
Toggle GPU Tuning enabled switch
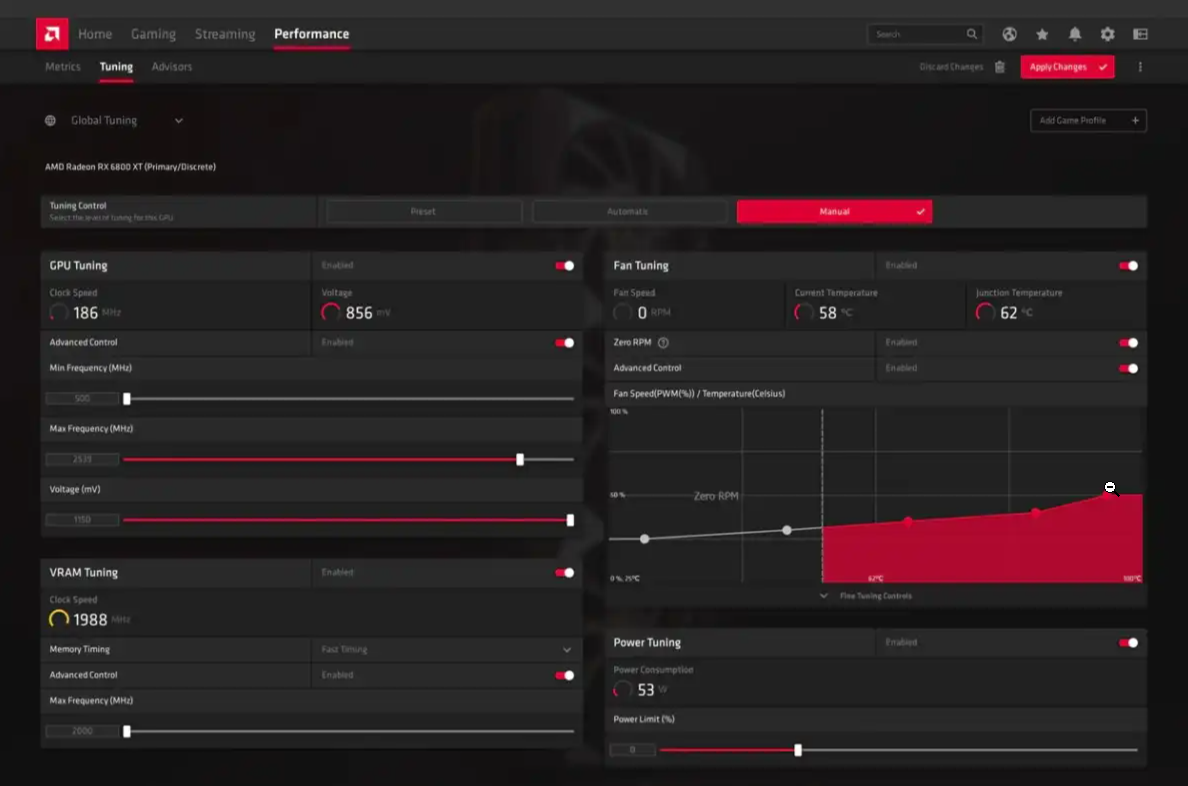(x=564, y=265)
